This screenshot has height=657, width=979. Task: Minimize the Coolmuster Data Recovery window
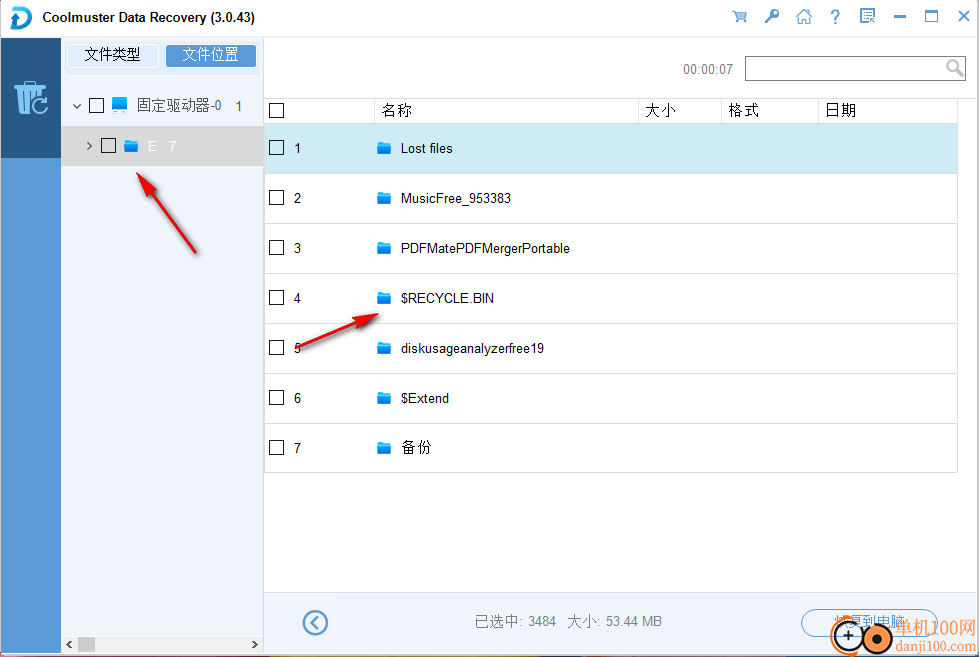pos(900,17)
